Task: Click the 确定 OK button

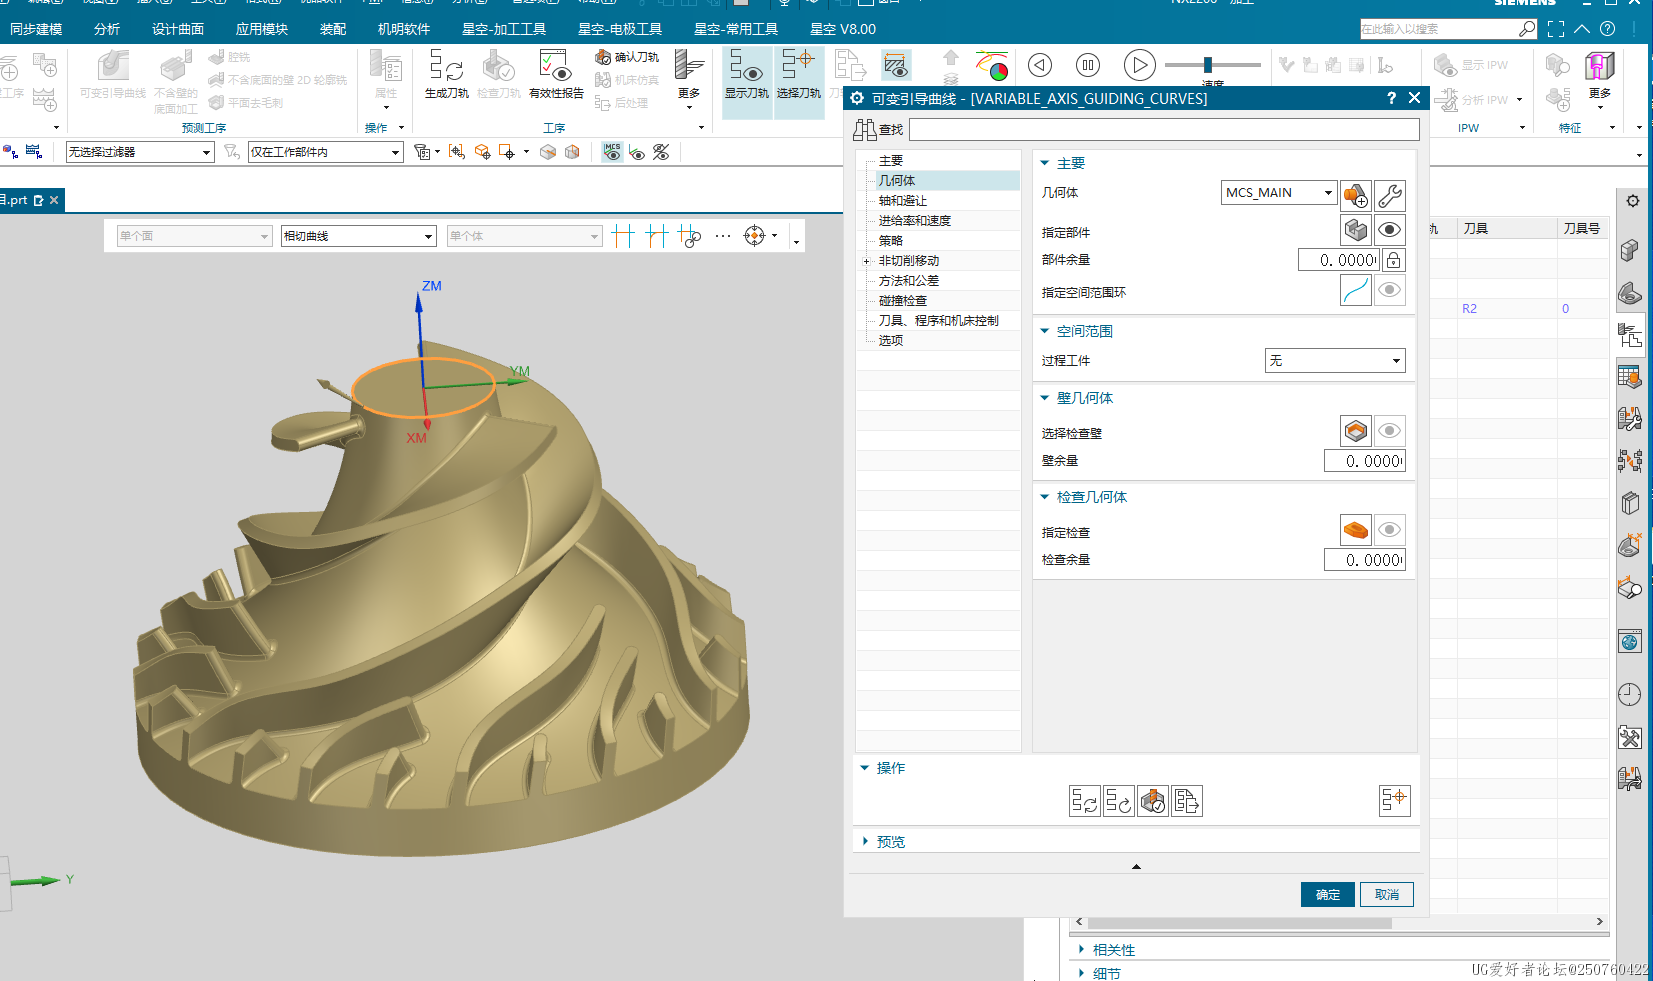Action: (1328, 894)
